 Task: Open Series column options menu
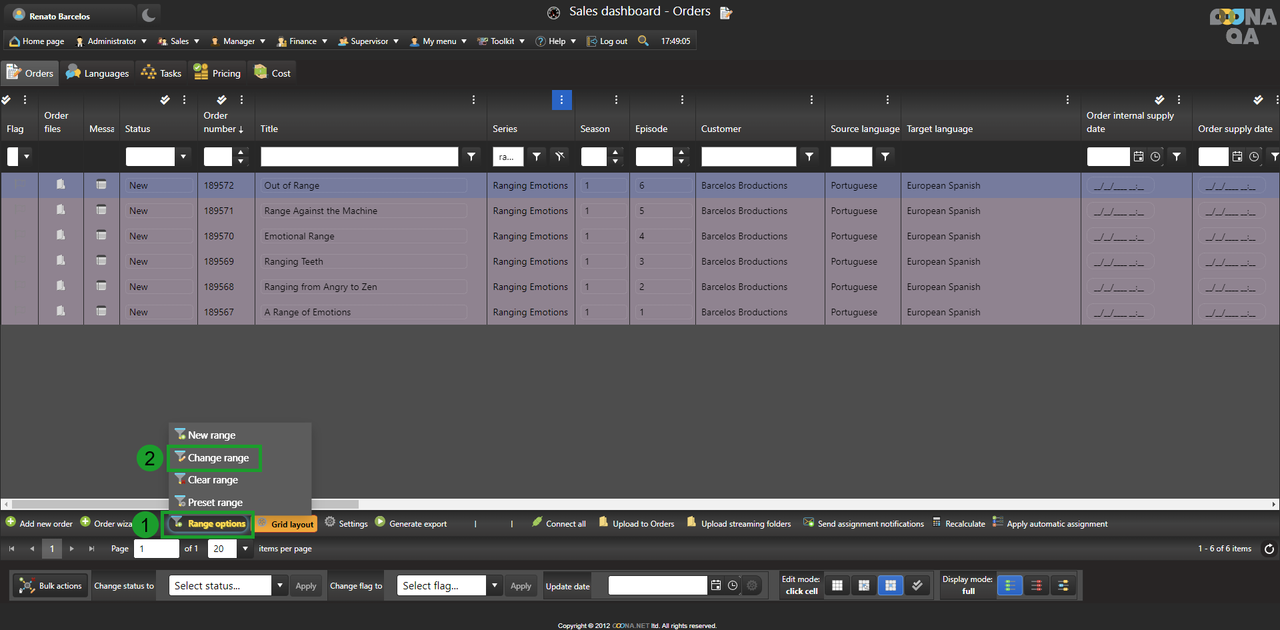click(562, 100)
